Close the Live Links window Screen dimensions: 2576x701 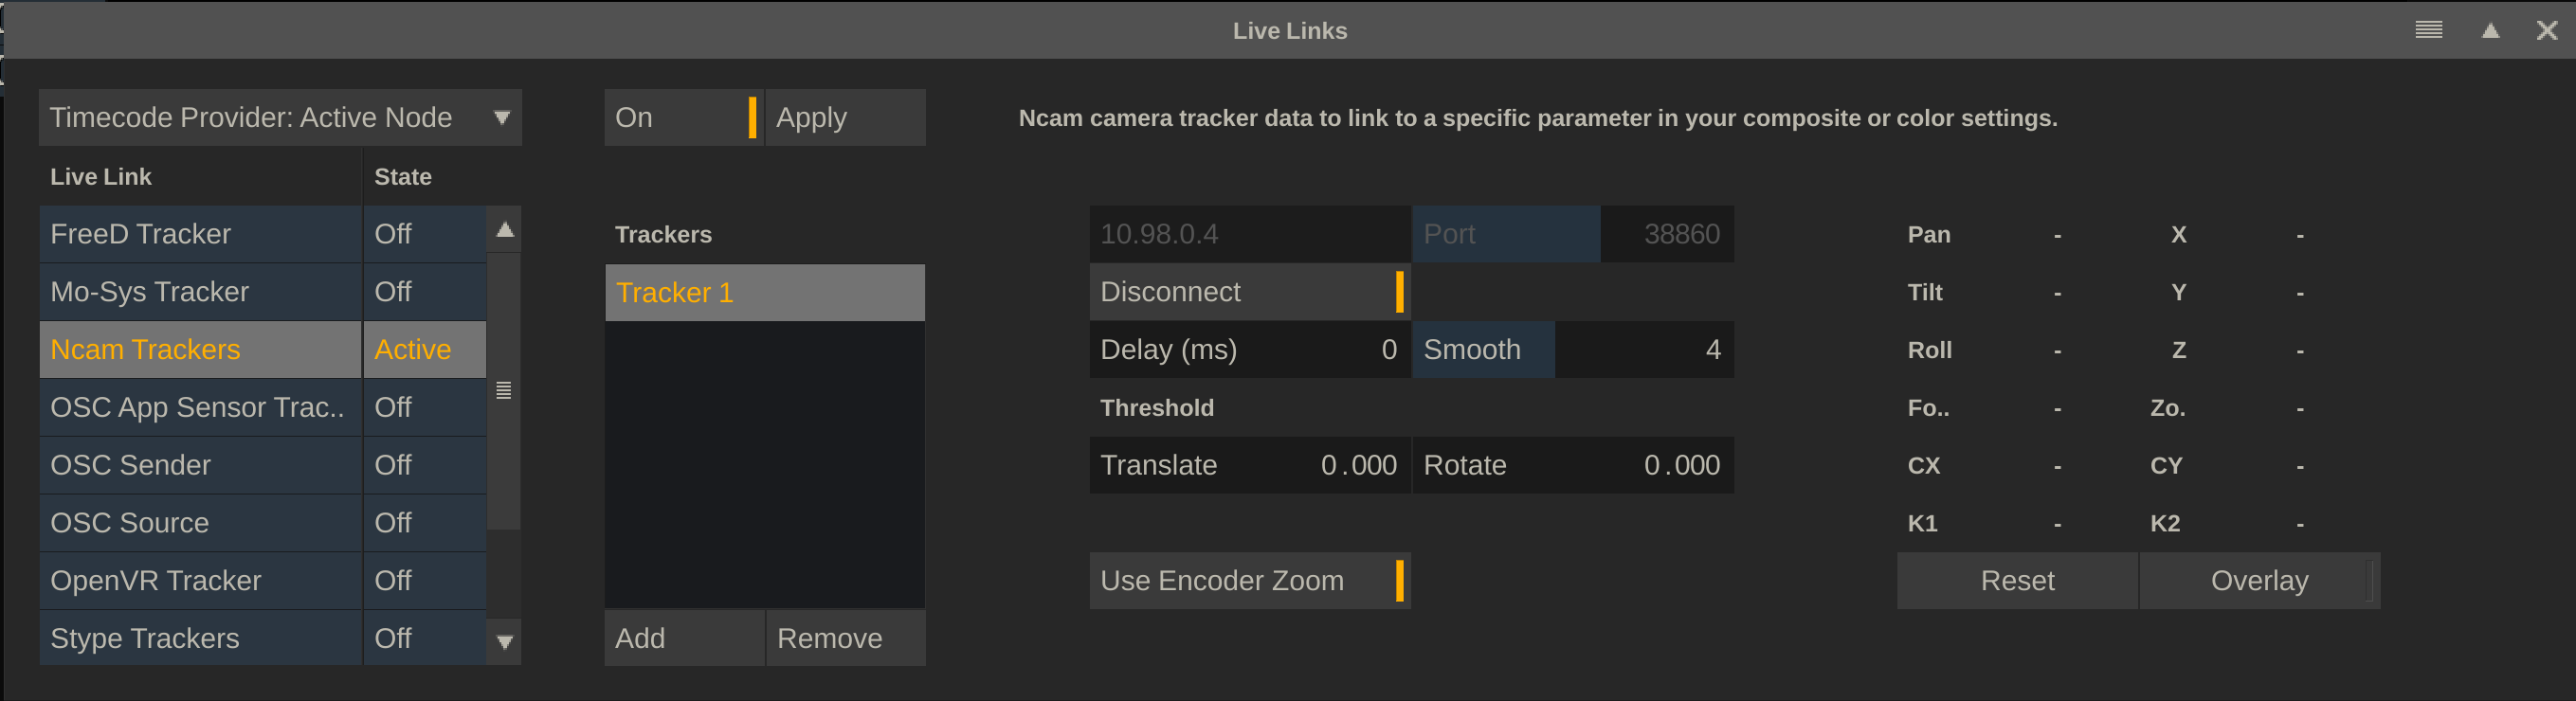2546,31
